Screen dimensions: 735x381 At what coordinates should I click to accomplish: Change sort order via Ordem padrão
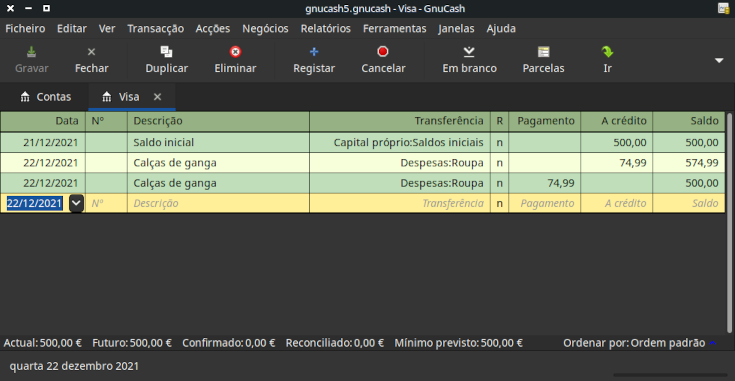(668, 343)
